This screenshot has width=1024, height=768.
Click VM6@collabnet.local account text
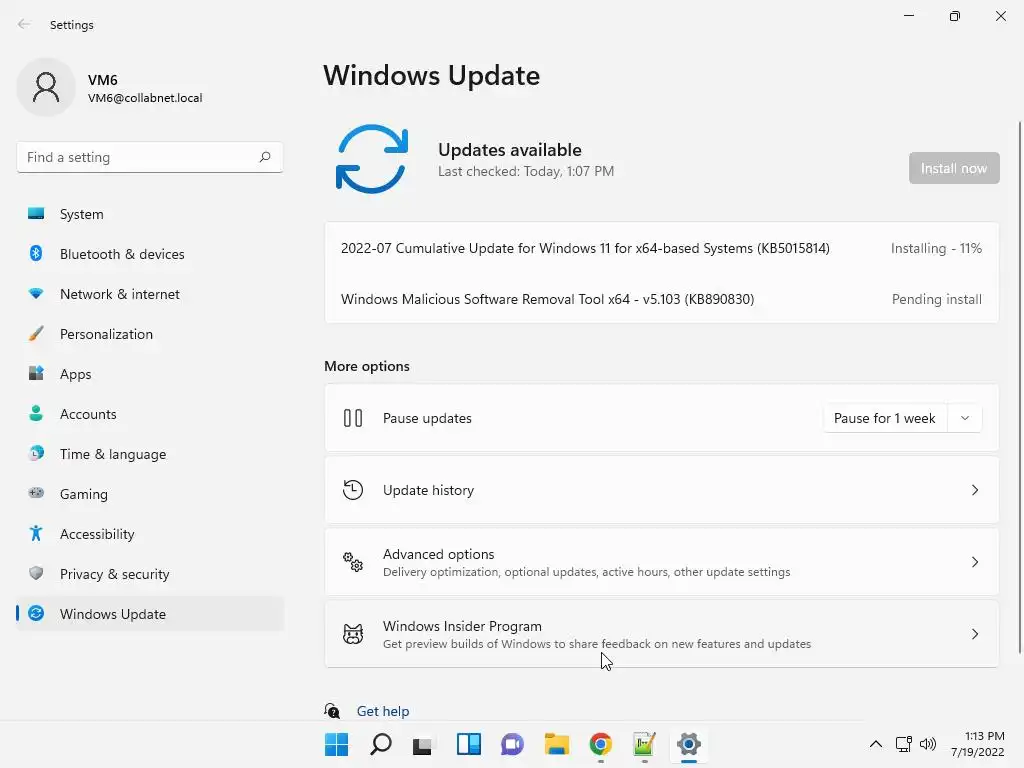145,98
